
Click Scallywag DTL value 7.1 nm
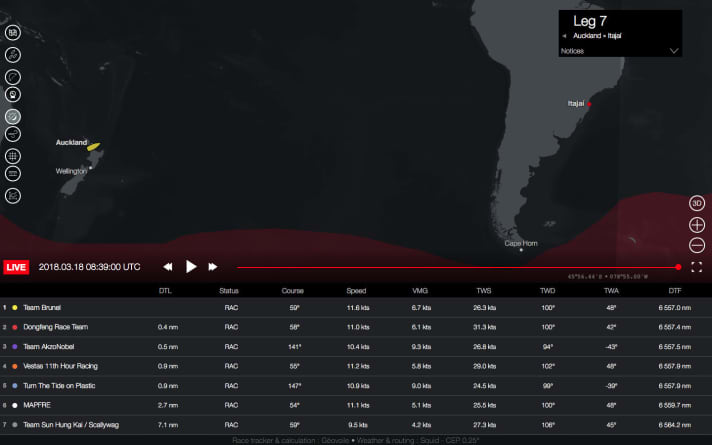tap(168, 425)
